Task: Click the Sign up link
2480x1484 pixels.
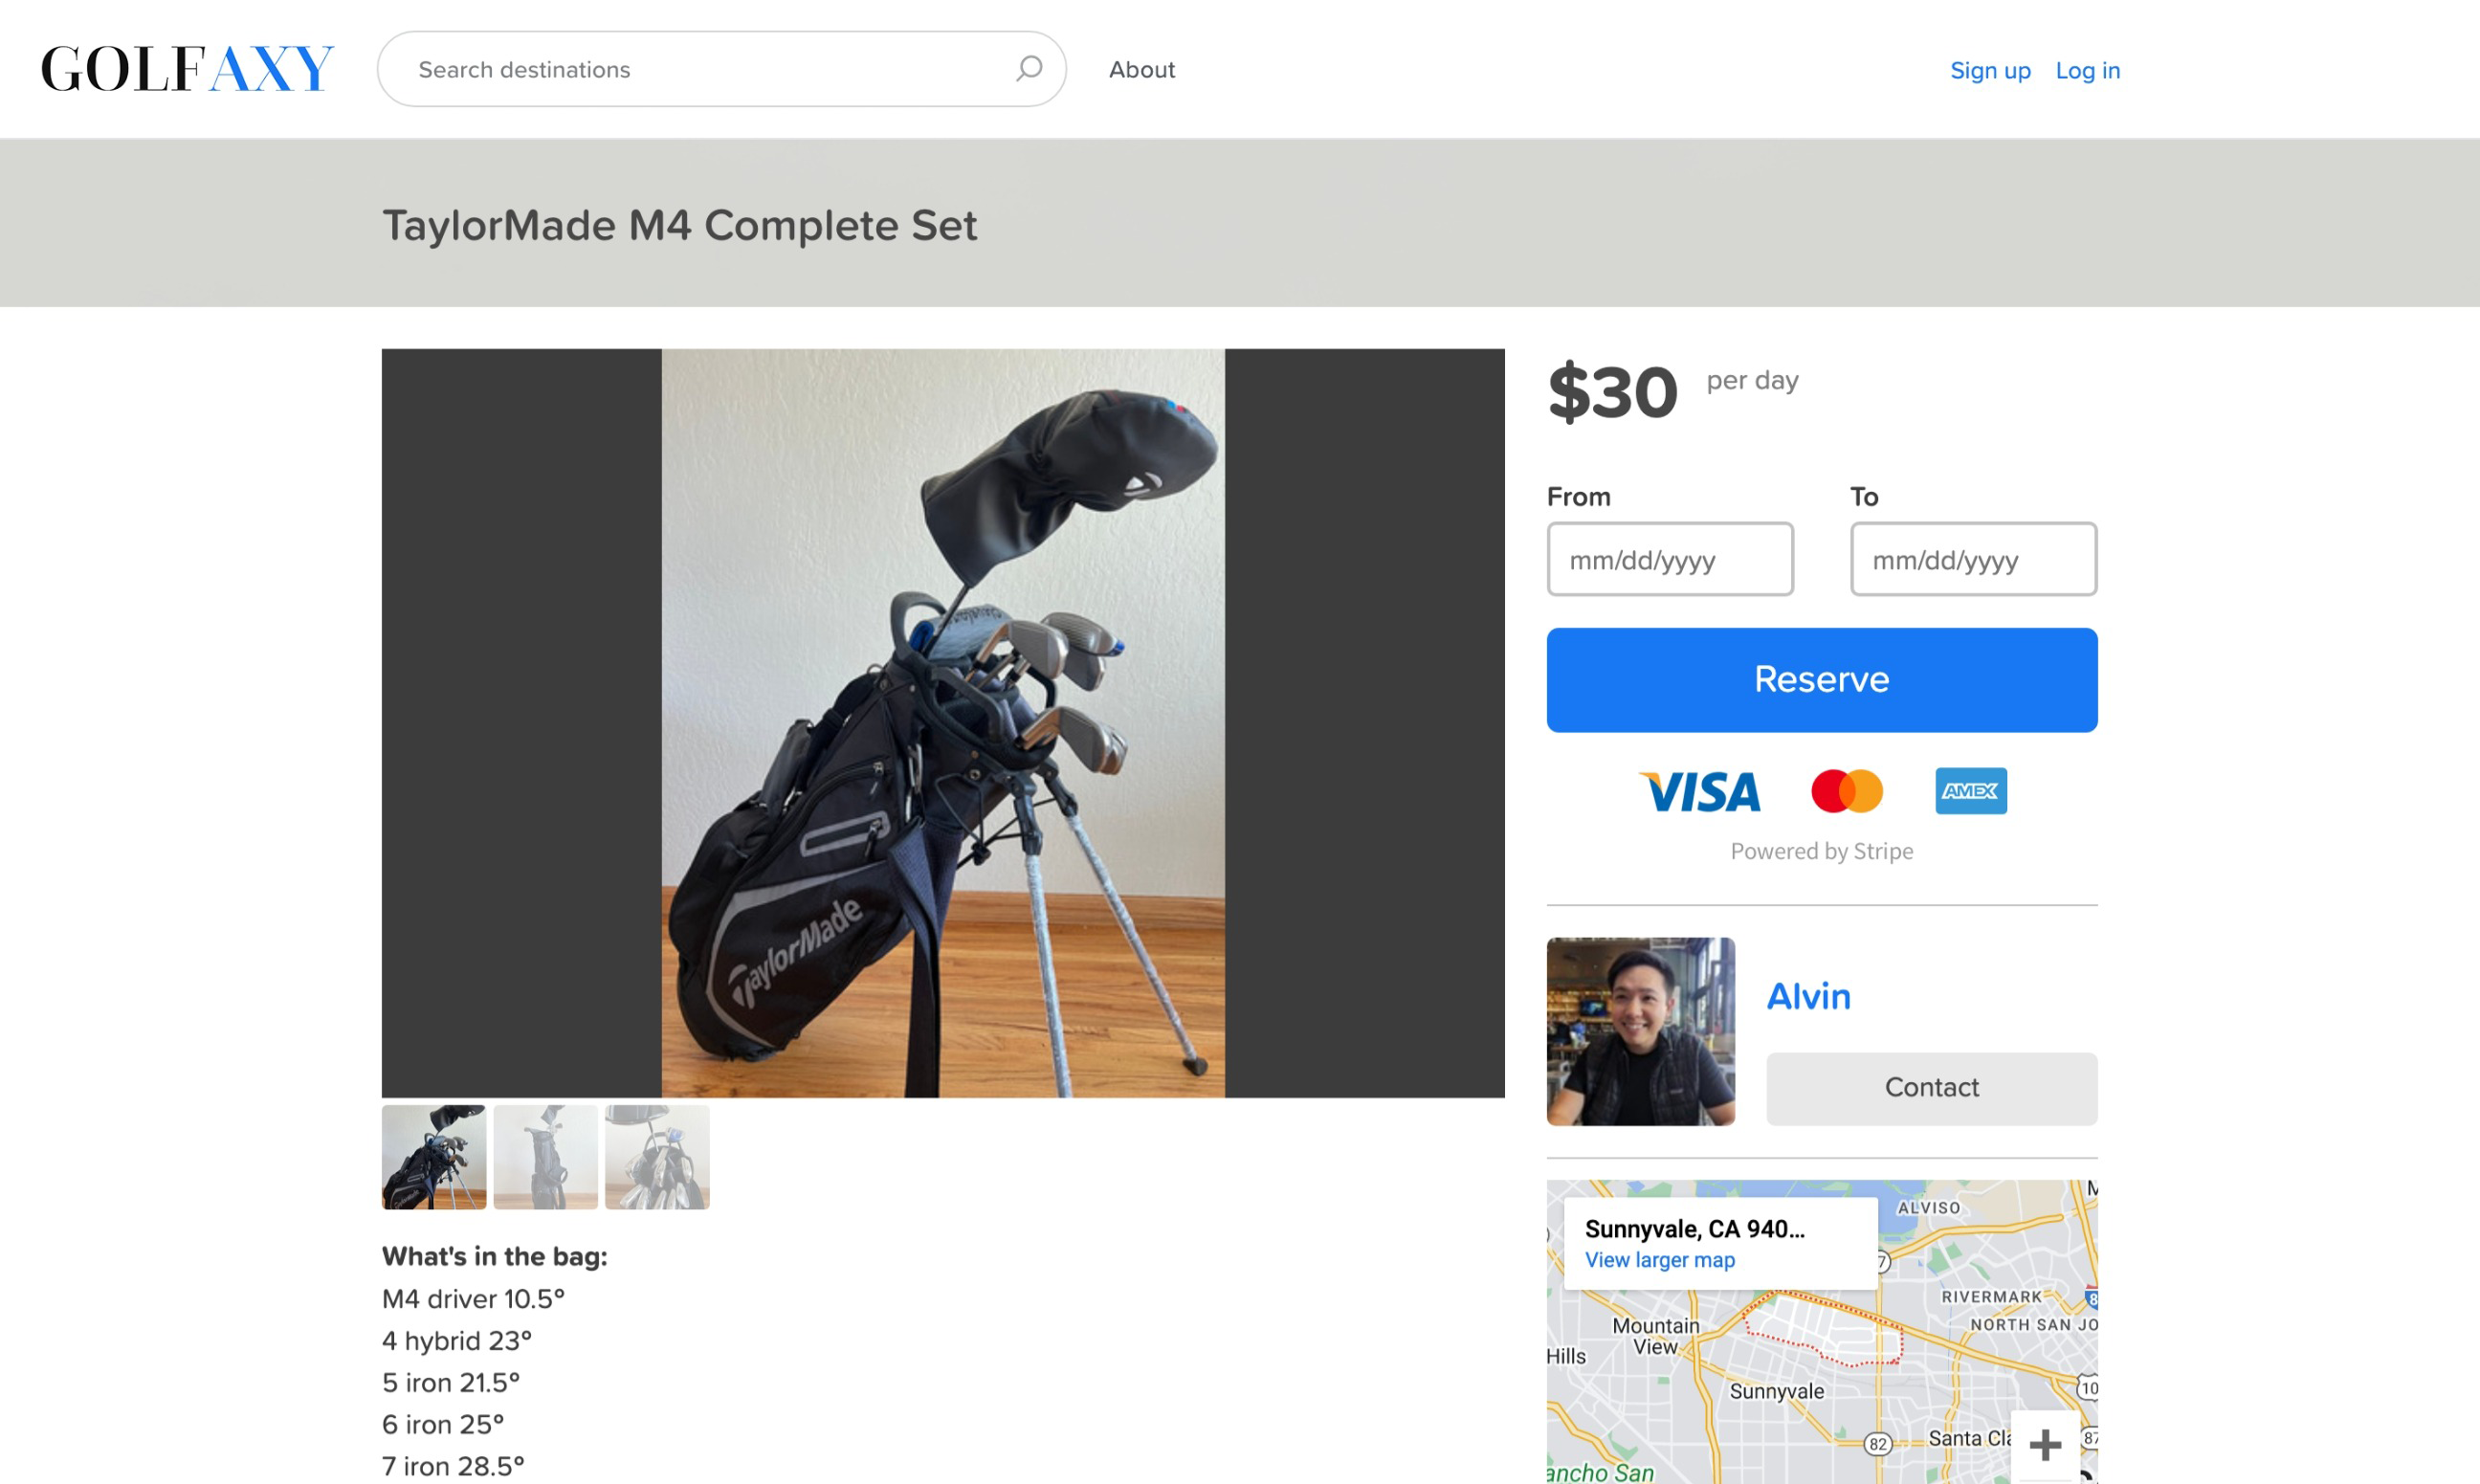Action: (x=1990, y=71)
